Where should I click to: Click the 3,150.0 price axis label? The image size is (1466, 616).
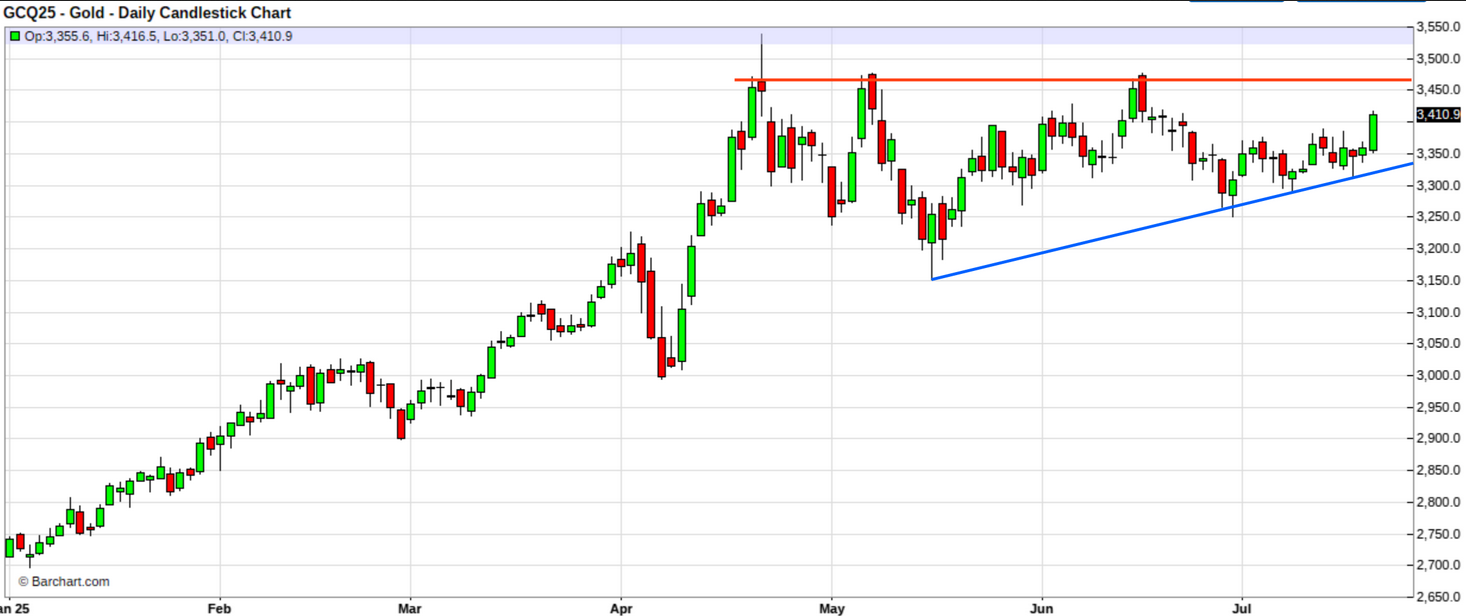point(1440,281)
